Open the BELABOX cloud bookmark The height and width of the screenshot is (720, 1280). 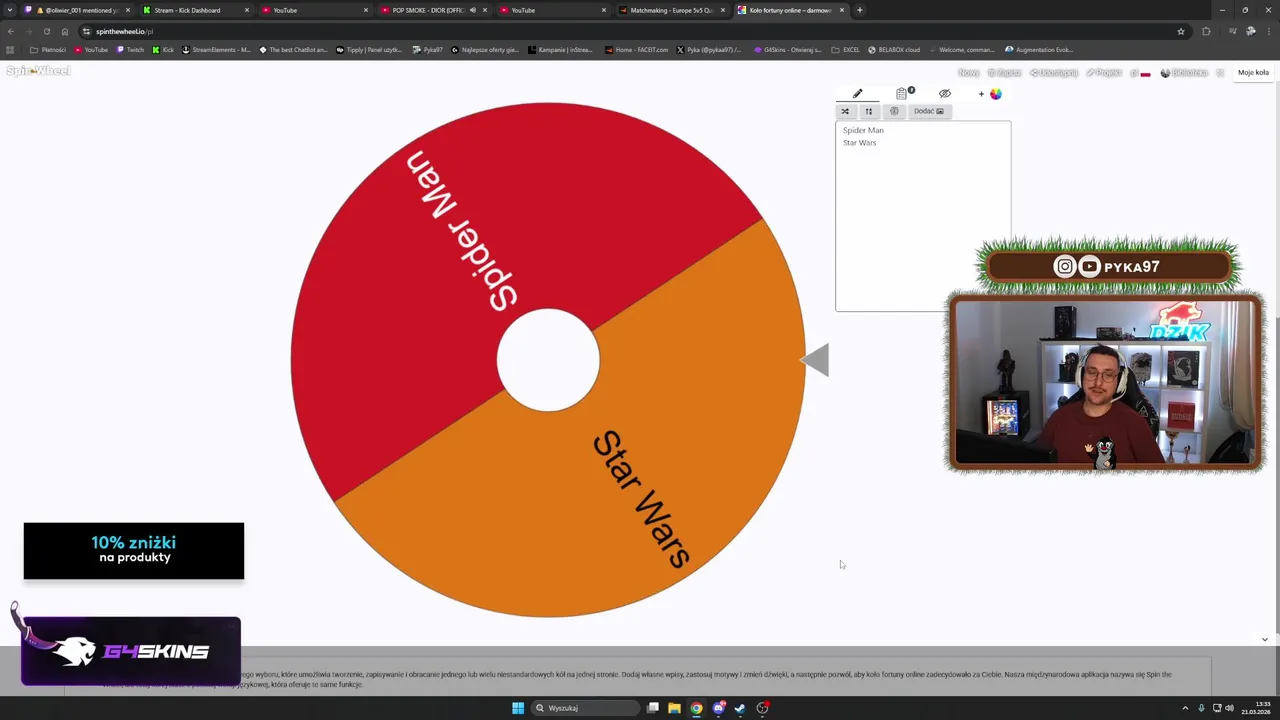894,49
